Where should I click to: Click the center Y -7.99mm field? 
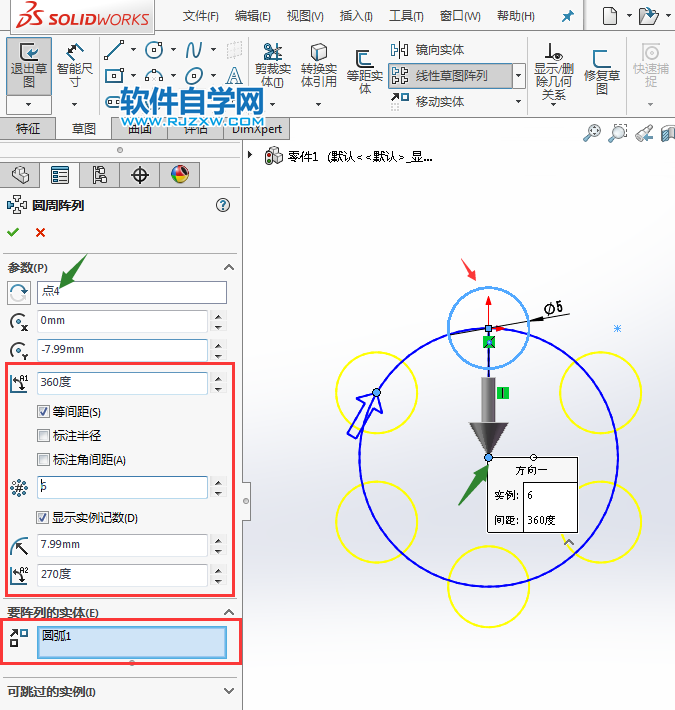click(x=122, y=350)
